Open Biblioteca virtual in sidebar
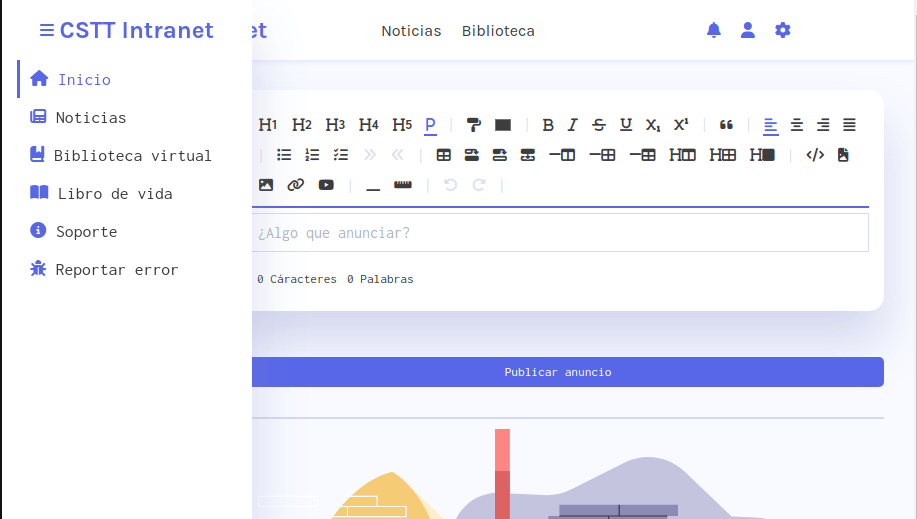The image size is (917, 519). [132, 156]
